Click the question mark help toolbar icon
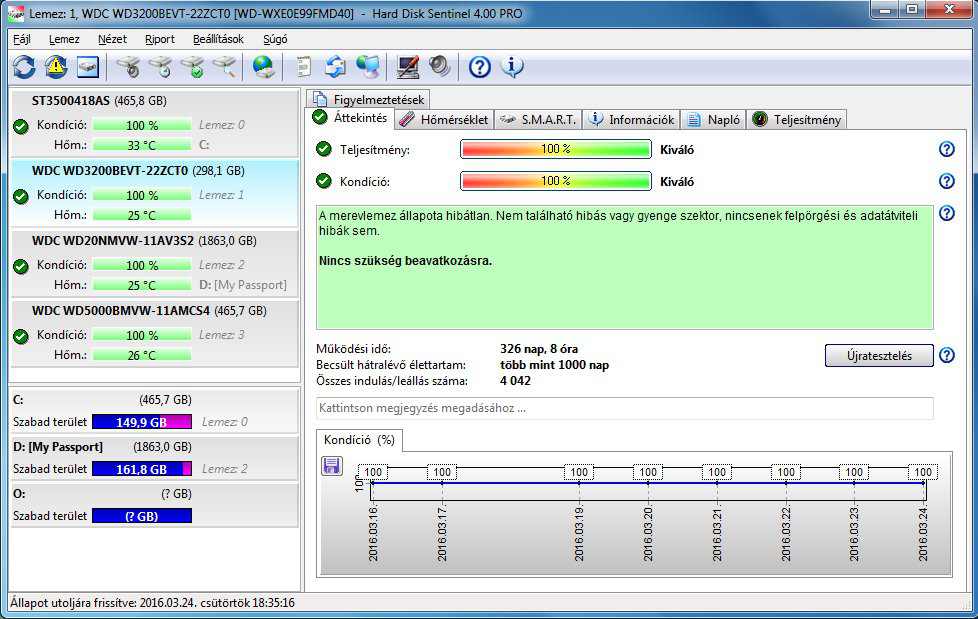978x619 pixels. point(480,66)
